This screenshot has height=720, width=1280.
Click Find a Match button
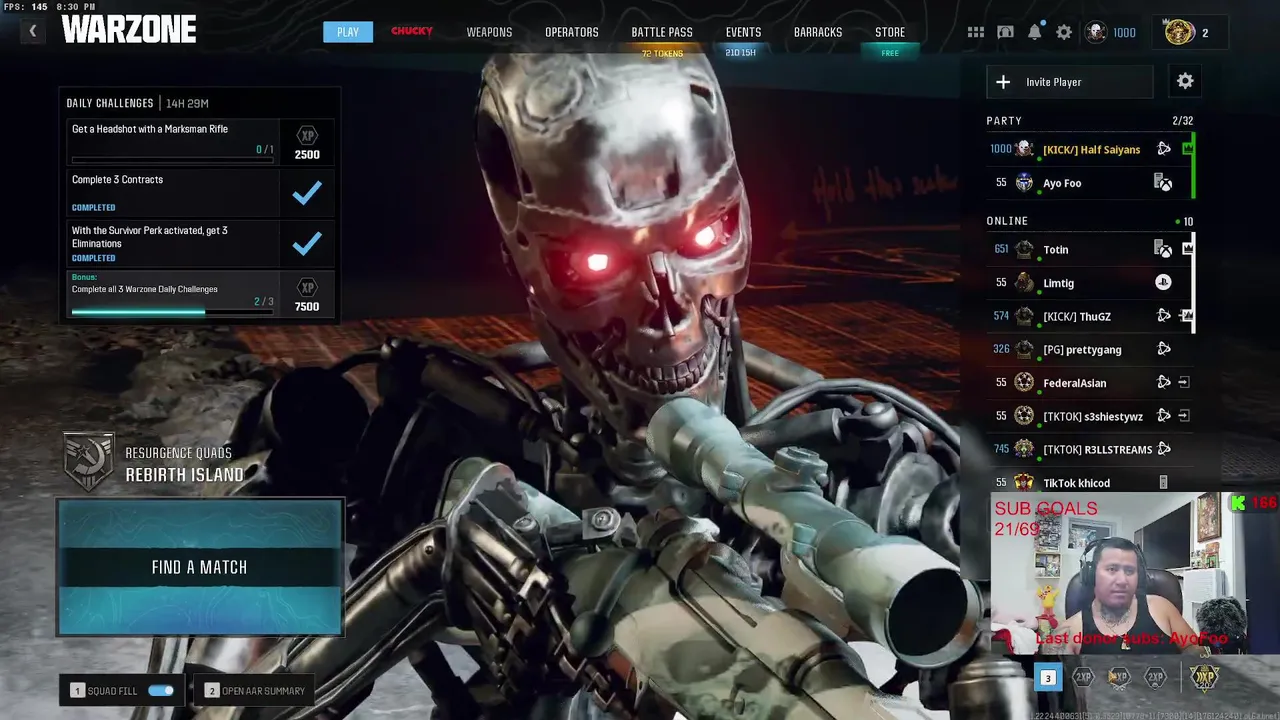(200, 567)
